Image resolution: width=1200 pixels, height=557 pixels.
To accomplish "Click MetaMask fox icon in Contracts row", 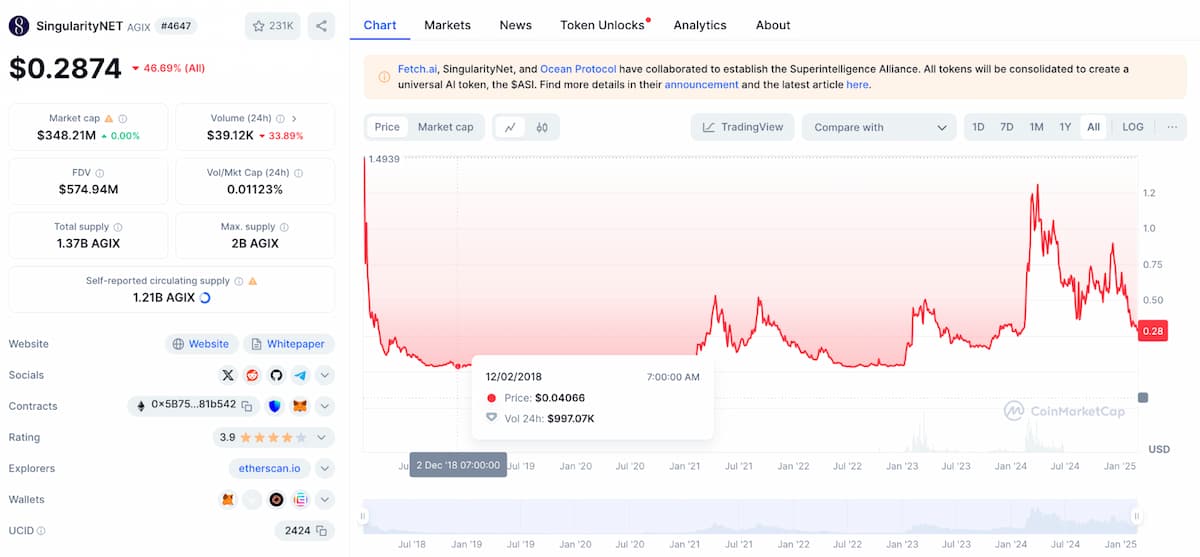I will point(300,406).
